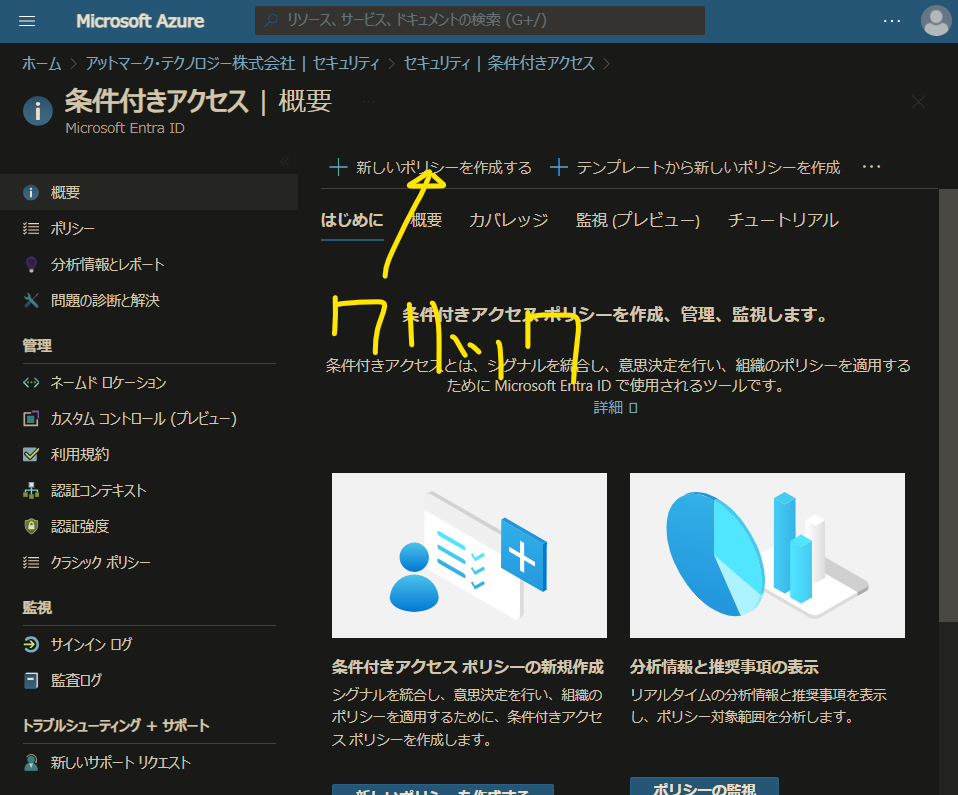Click the 利用規約 checkmark icon
958x795 pixels.
click(x=31, y=455)
